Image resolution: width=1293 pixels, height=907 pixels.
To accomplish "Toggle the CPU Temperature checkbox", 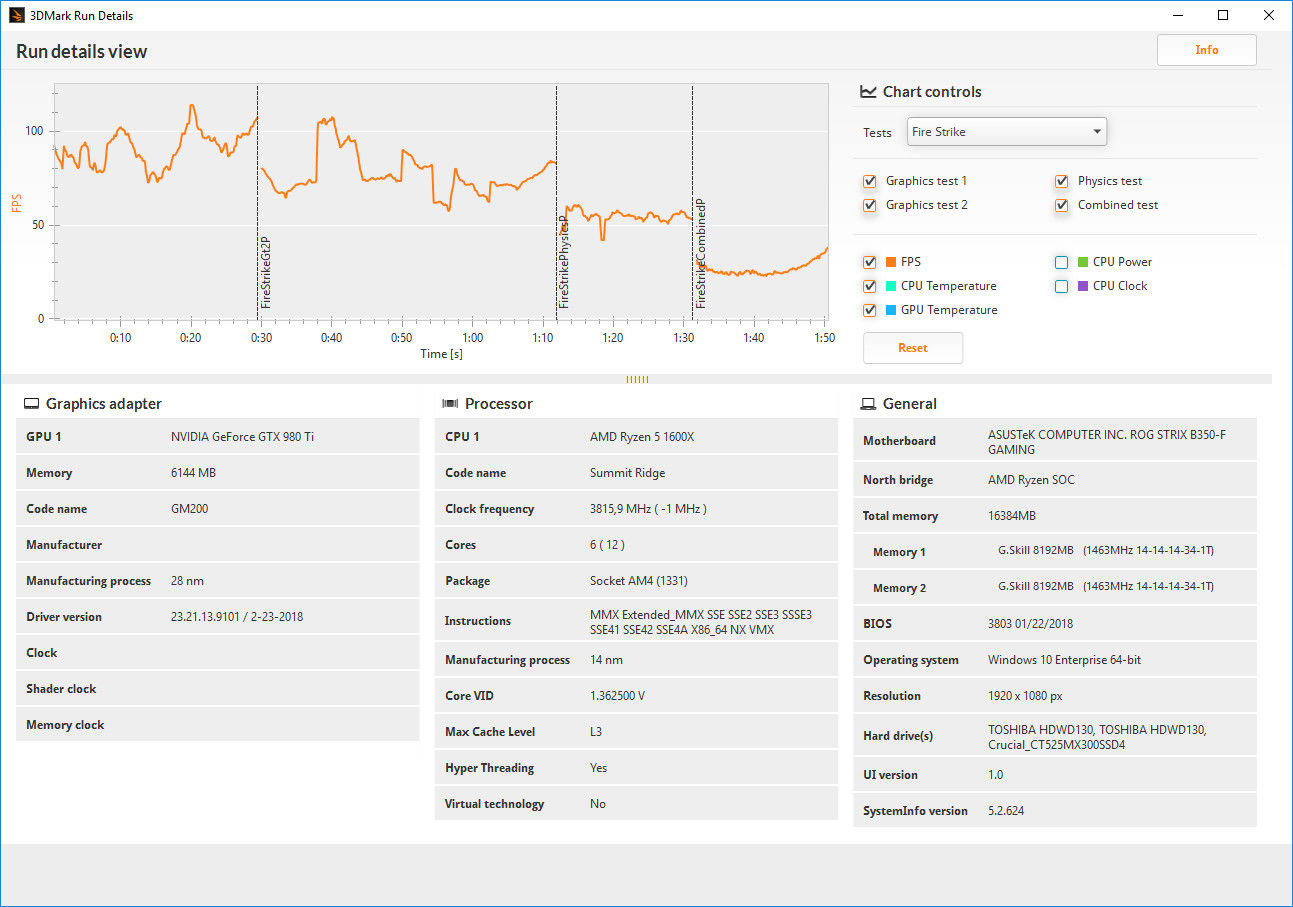I will tap(870, 287).
